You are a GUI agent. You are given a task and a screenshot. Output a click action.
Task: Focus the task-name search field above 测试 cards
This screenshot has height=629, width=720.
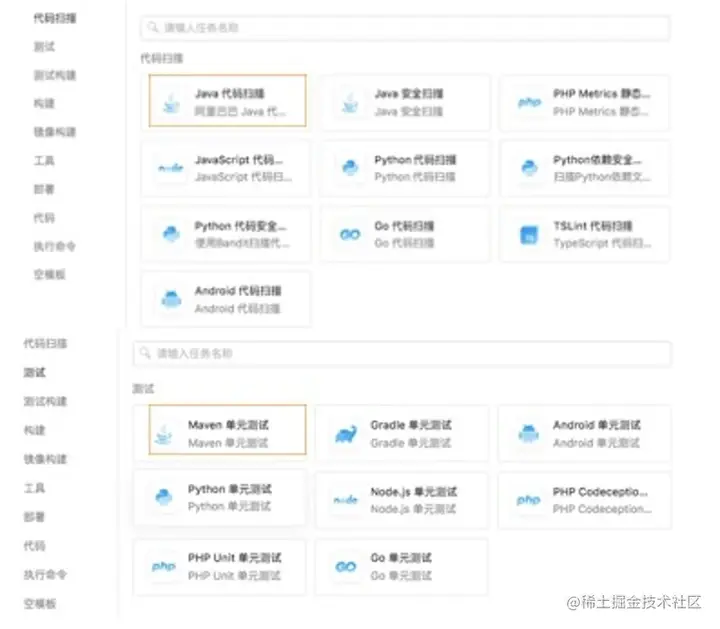(402, 353)
